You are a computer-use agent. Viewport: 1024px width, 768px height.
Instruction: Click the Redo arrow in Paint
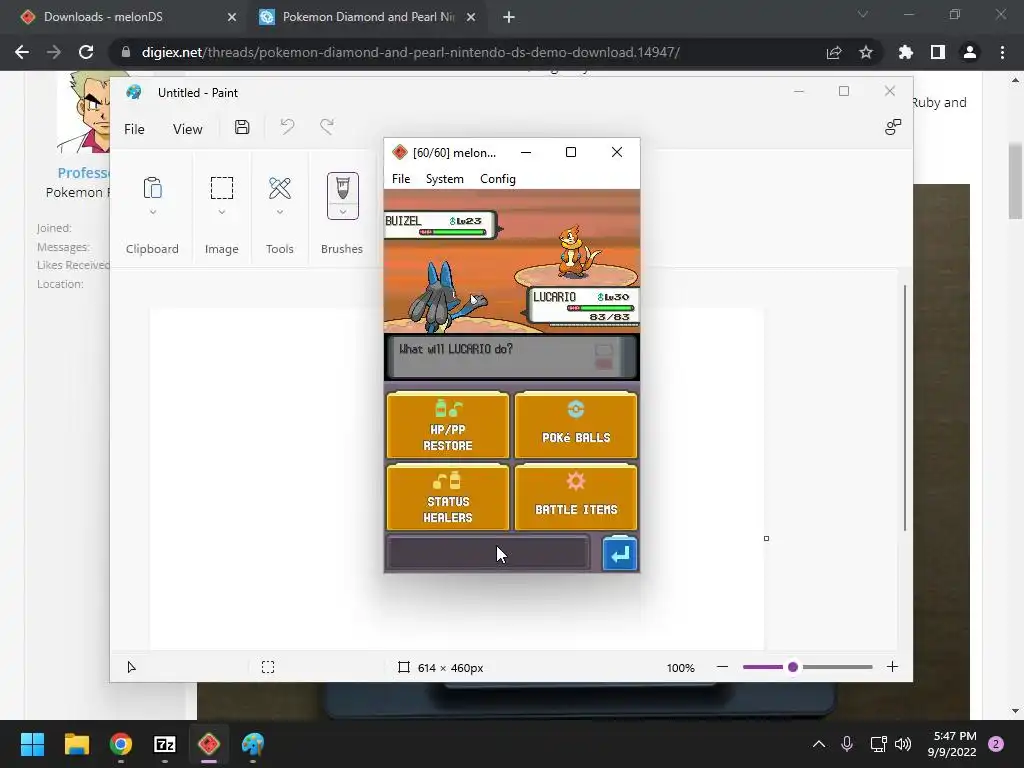tap(327, 127)
